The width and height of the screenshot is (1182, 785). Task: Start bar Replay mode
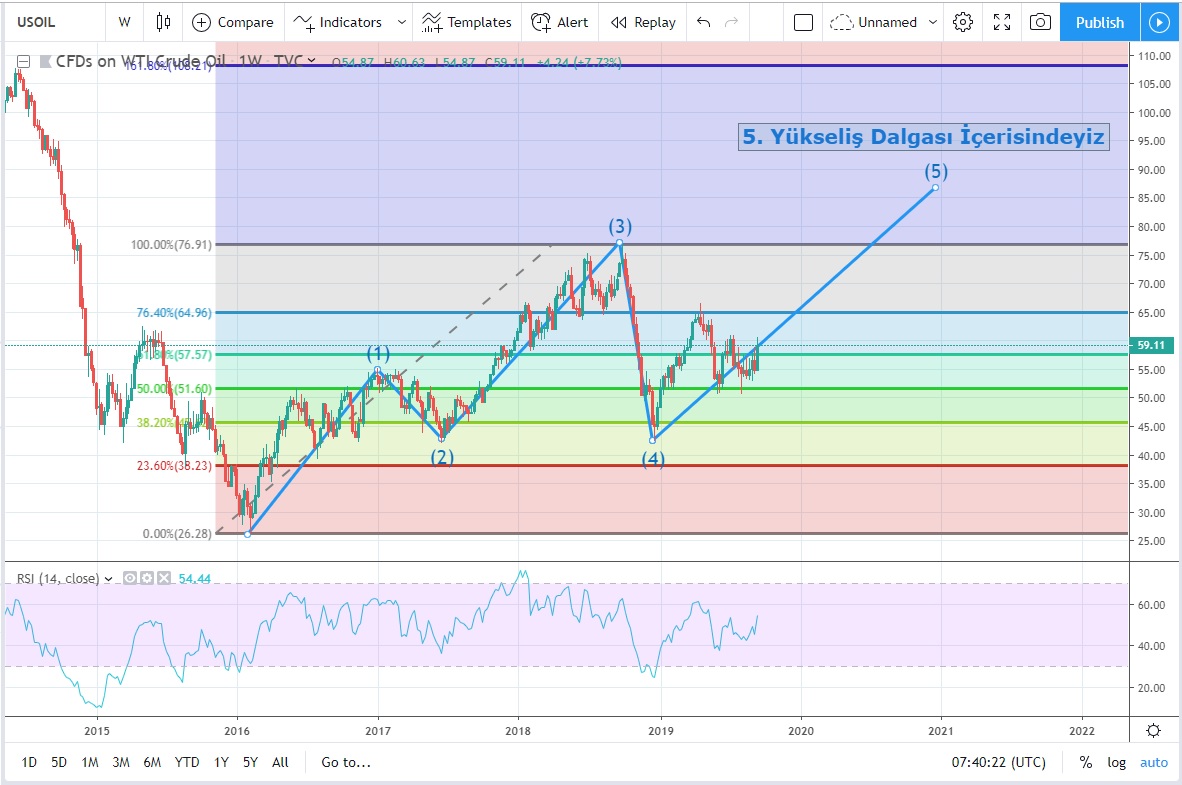(643, 22)
